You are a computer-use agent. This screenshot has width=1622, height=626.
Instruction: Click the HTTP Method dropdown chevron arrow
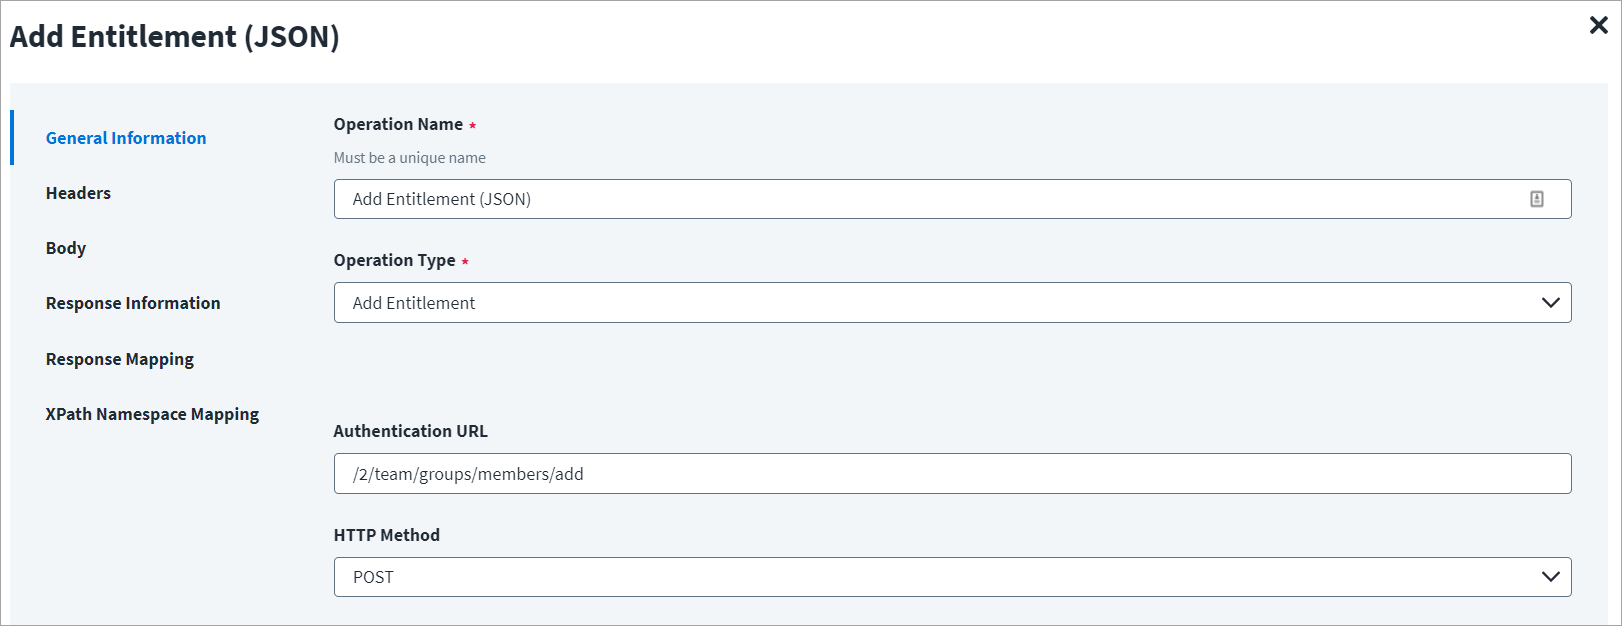pos(1550,577)
